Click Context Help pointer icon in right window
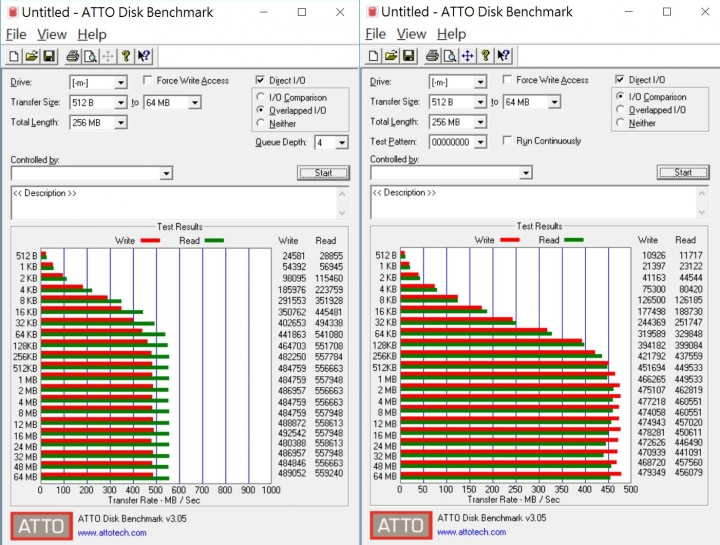Viewport: 720px width, 545px height. coord(503,56)
